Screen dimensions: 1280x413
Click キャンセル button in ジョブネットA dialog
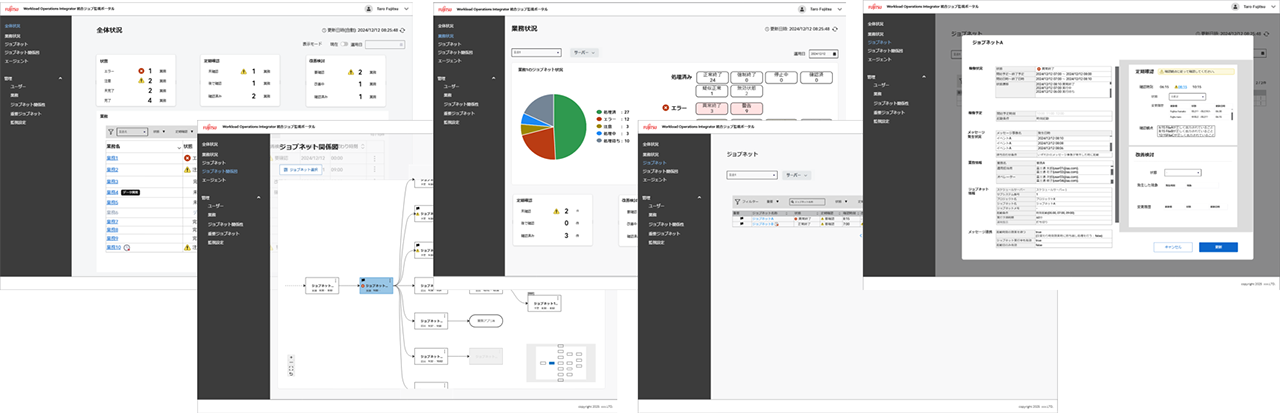click(x=1173, y=246)
